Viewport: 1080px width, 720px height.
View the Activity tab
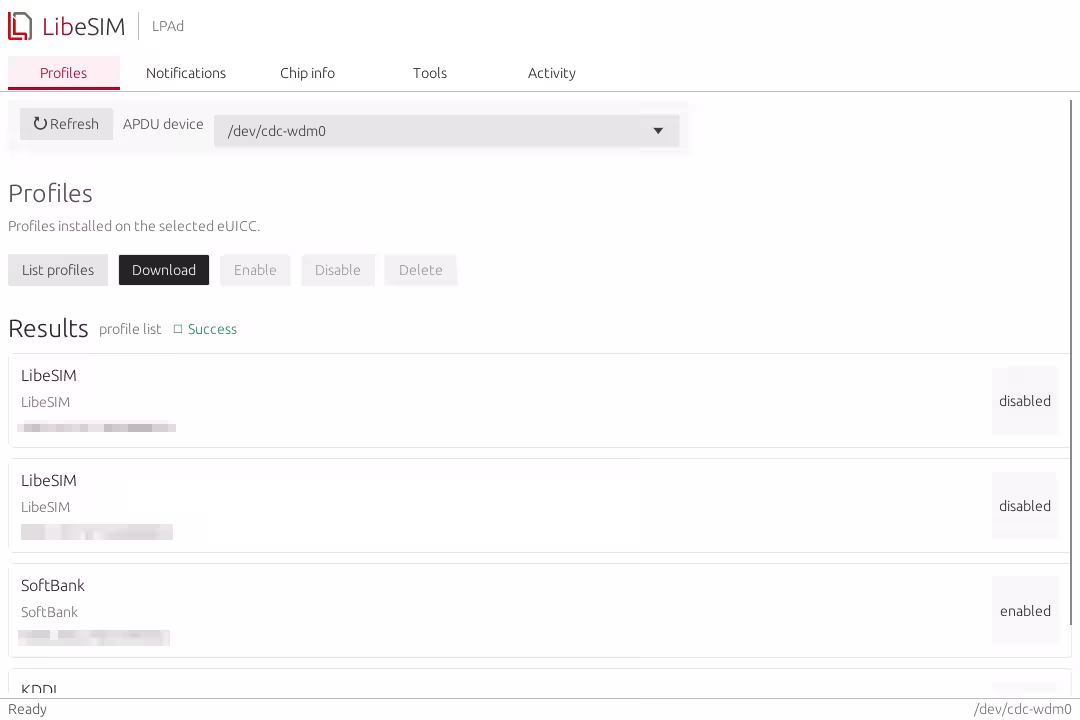click(x=552, y=73)
